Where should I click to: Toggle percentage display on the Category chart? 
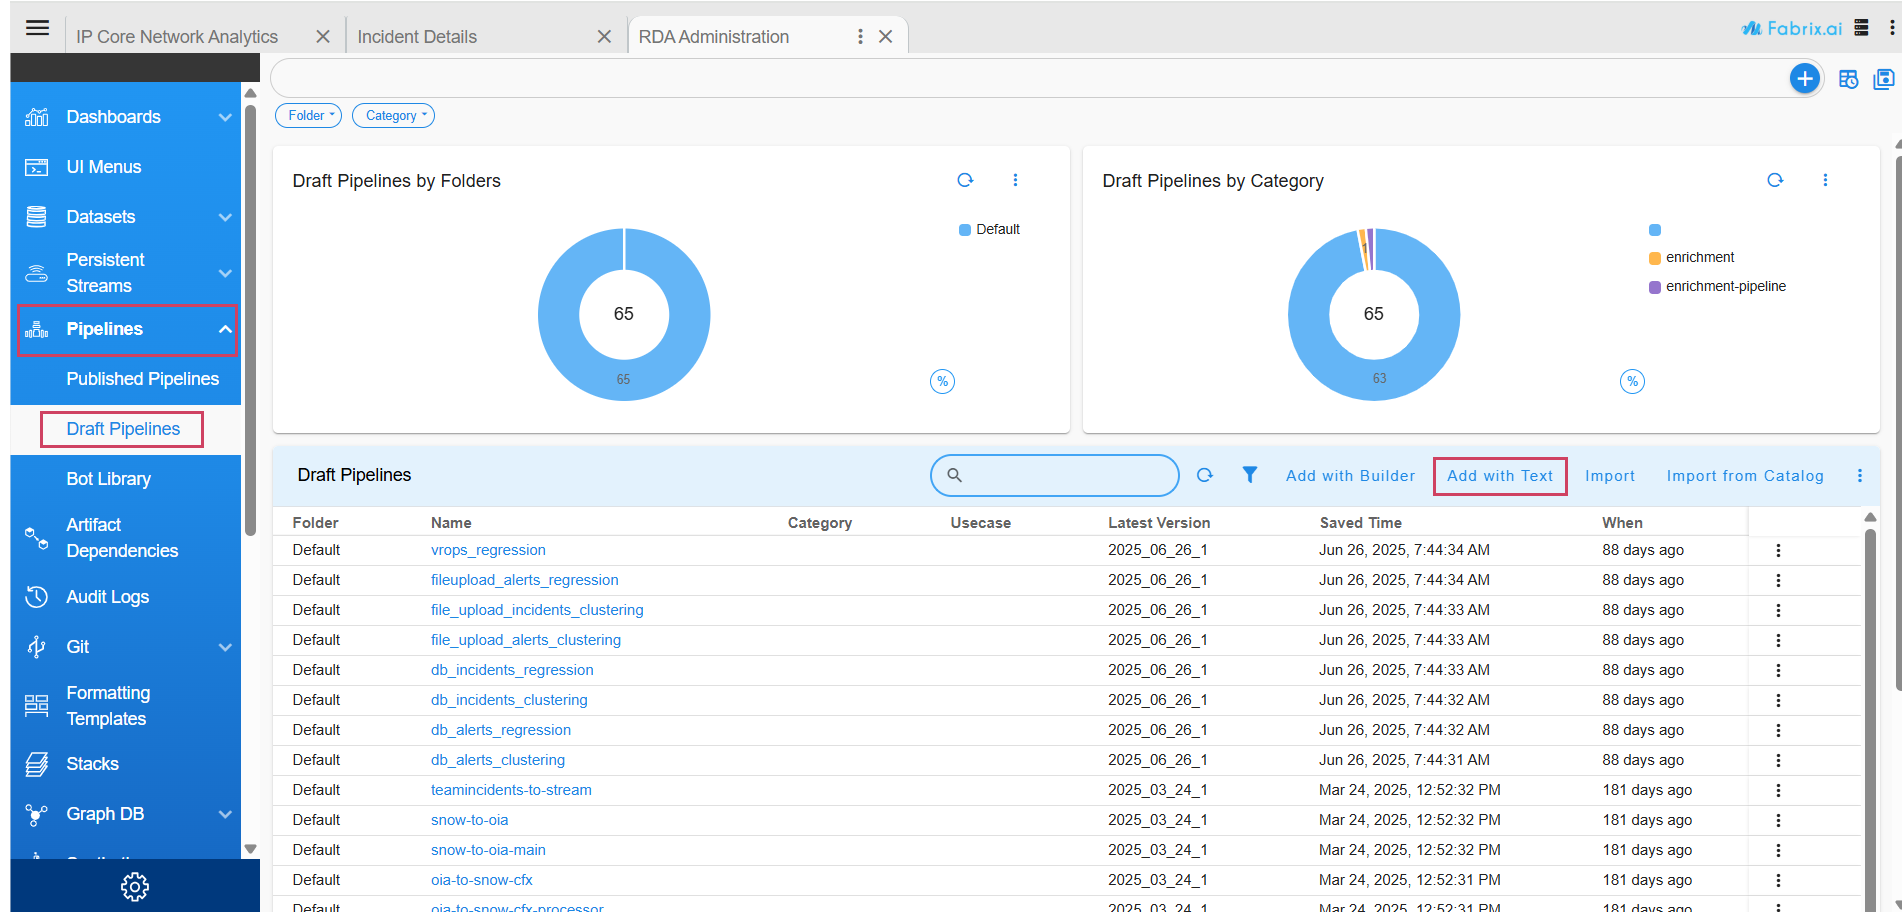pos(1632,381)
